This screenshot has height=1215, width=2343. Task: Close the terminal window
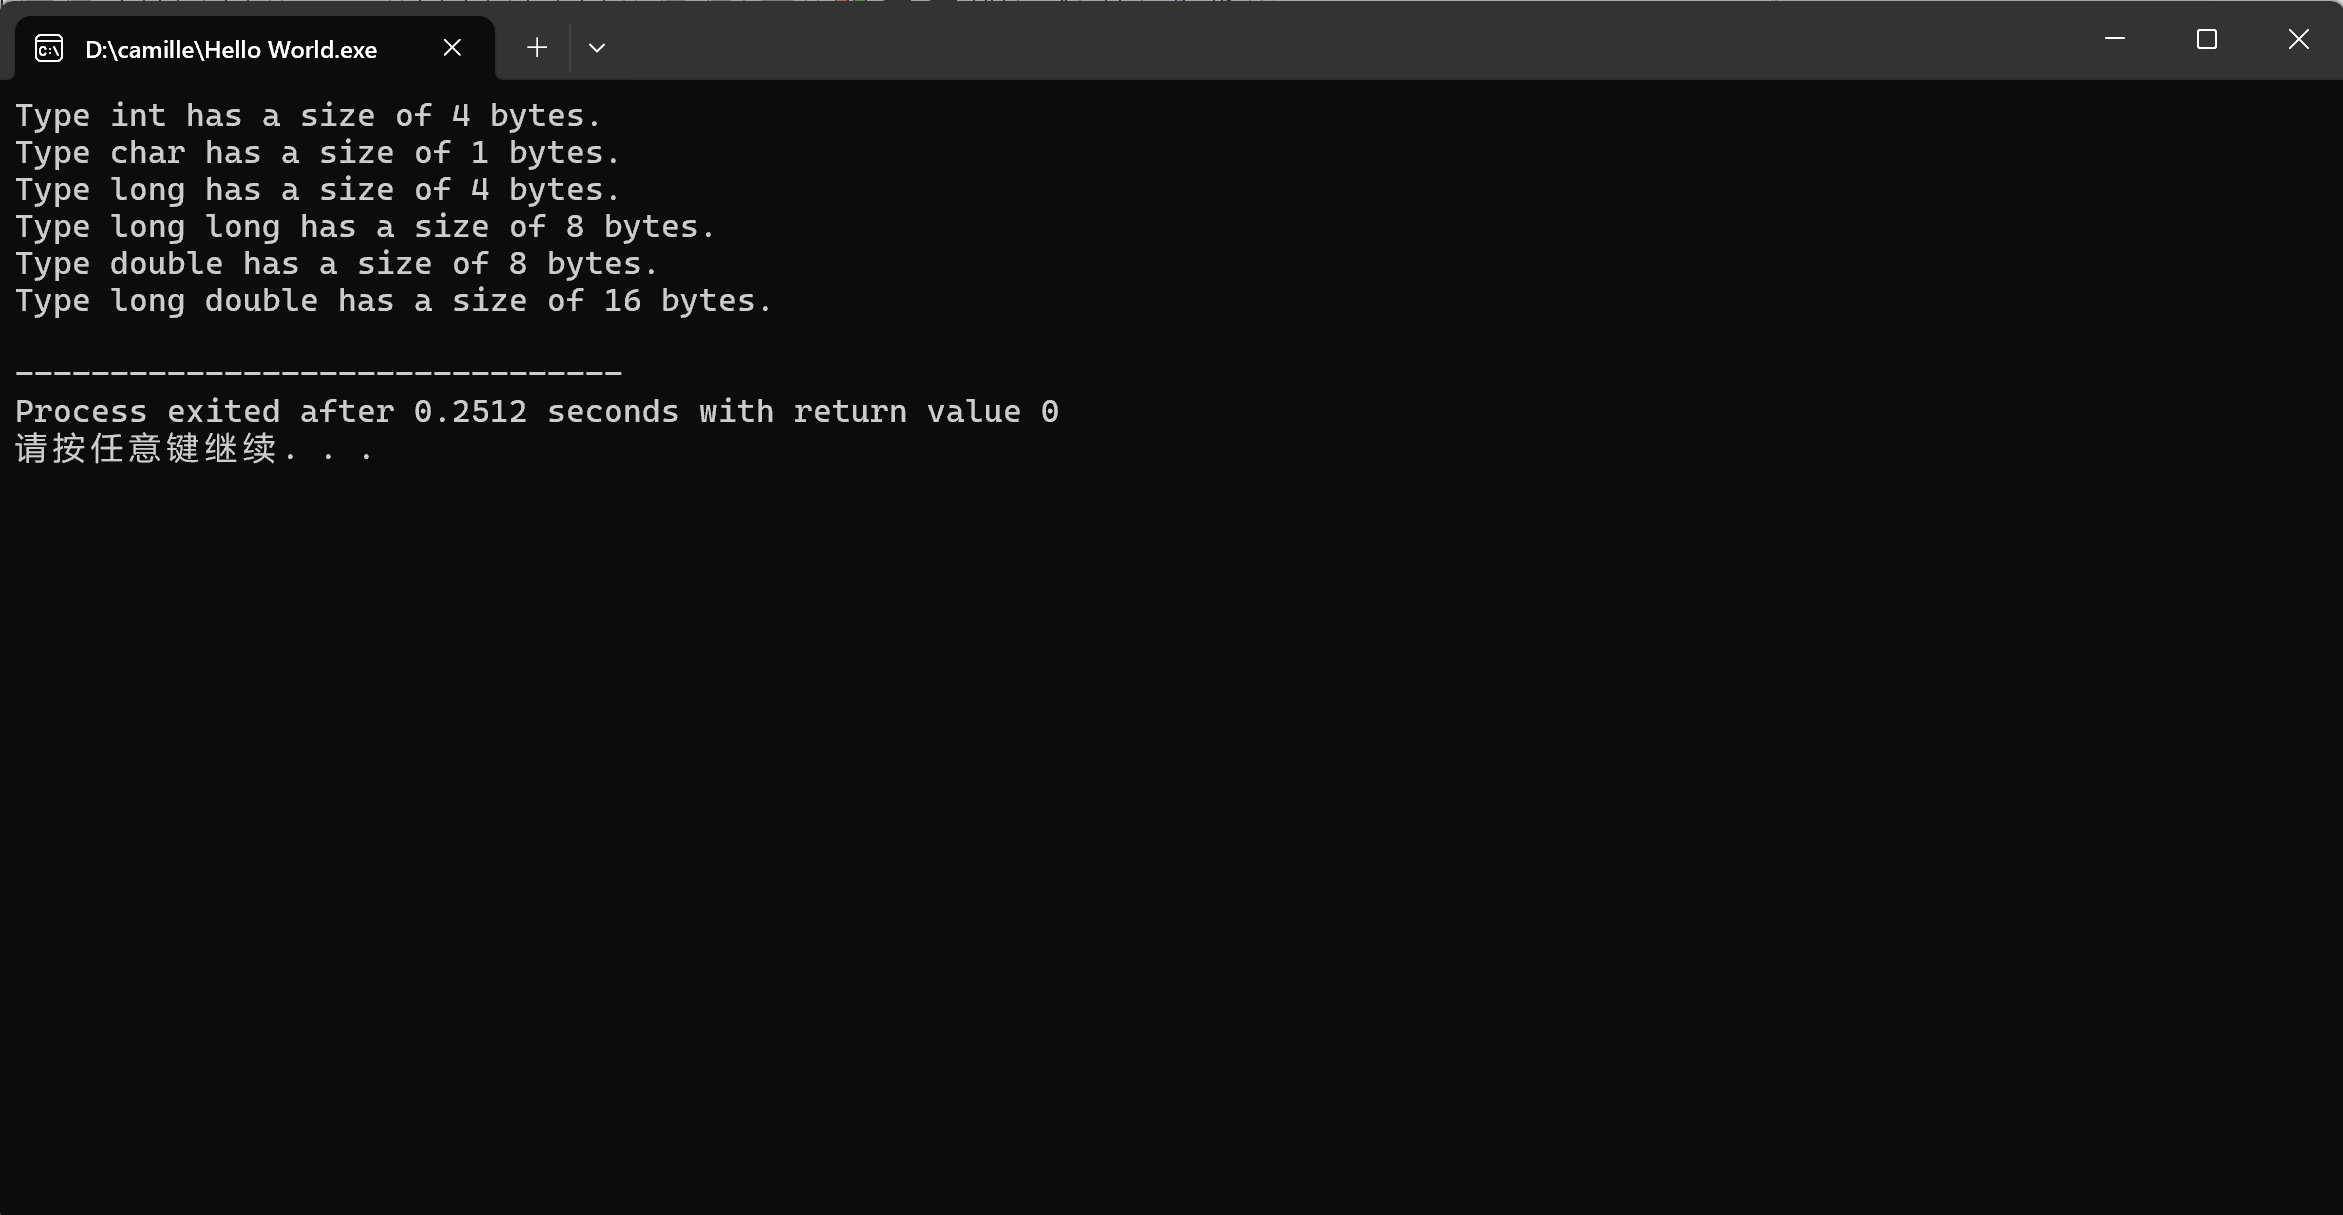tap(2299, 39)
